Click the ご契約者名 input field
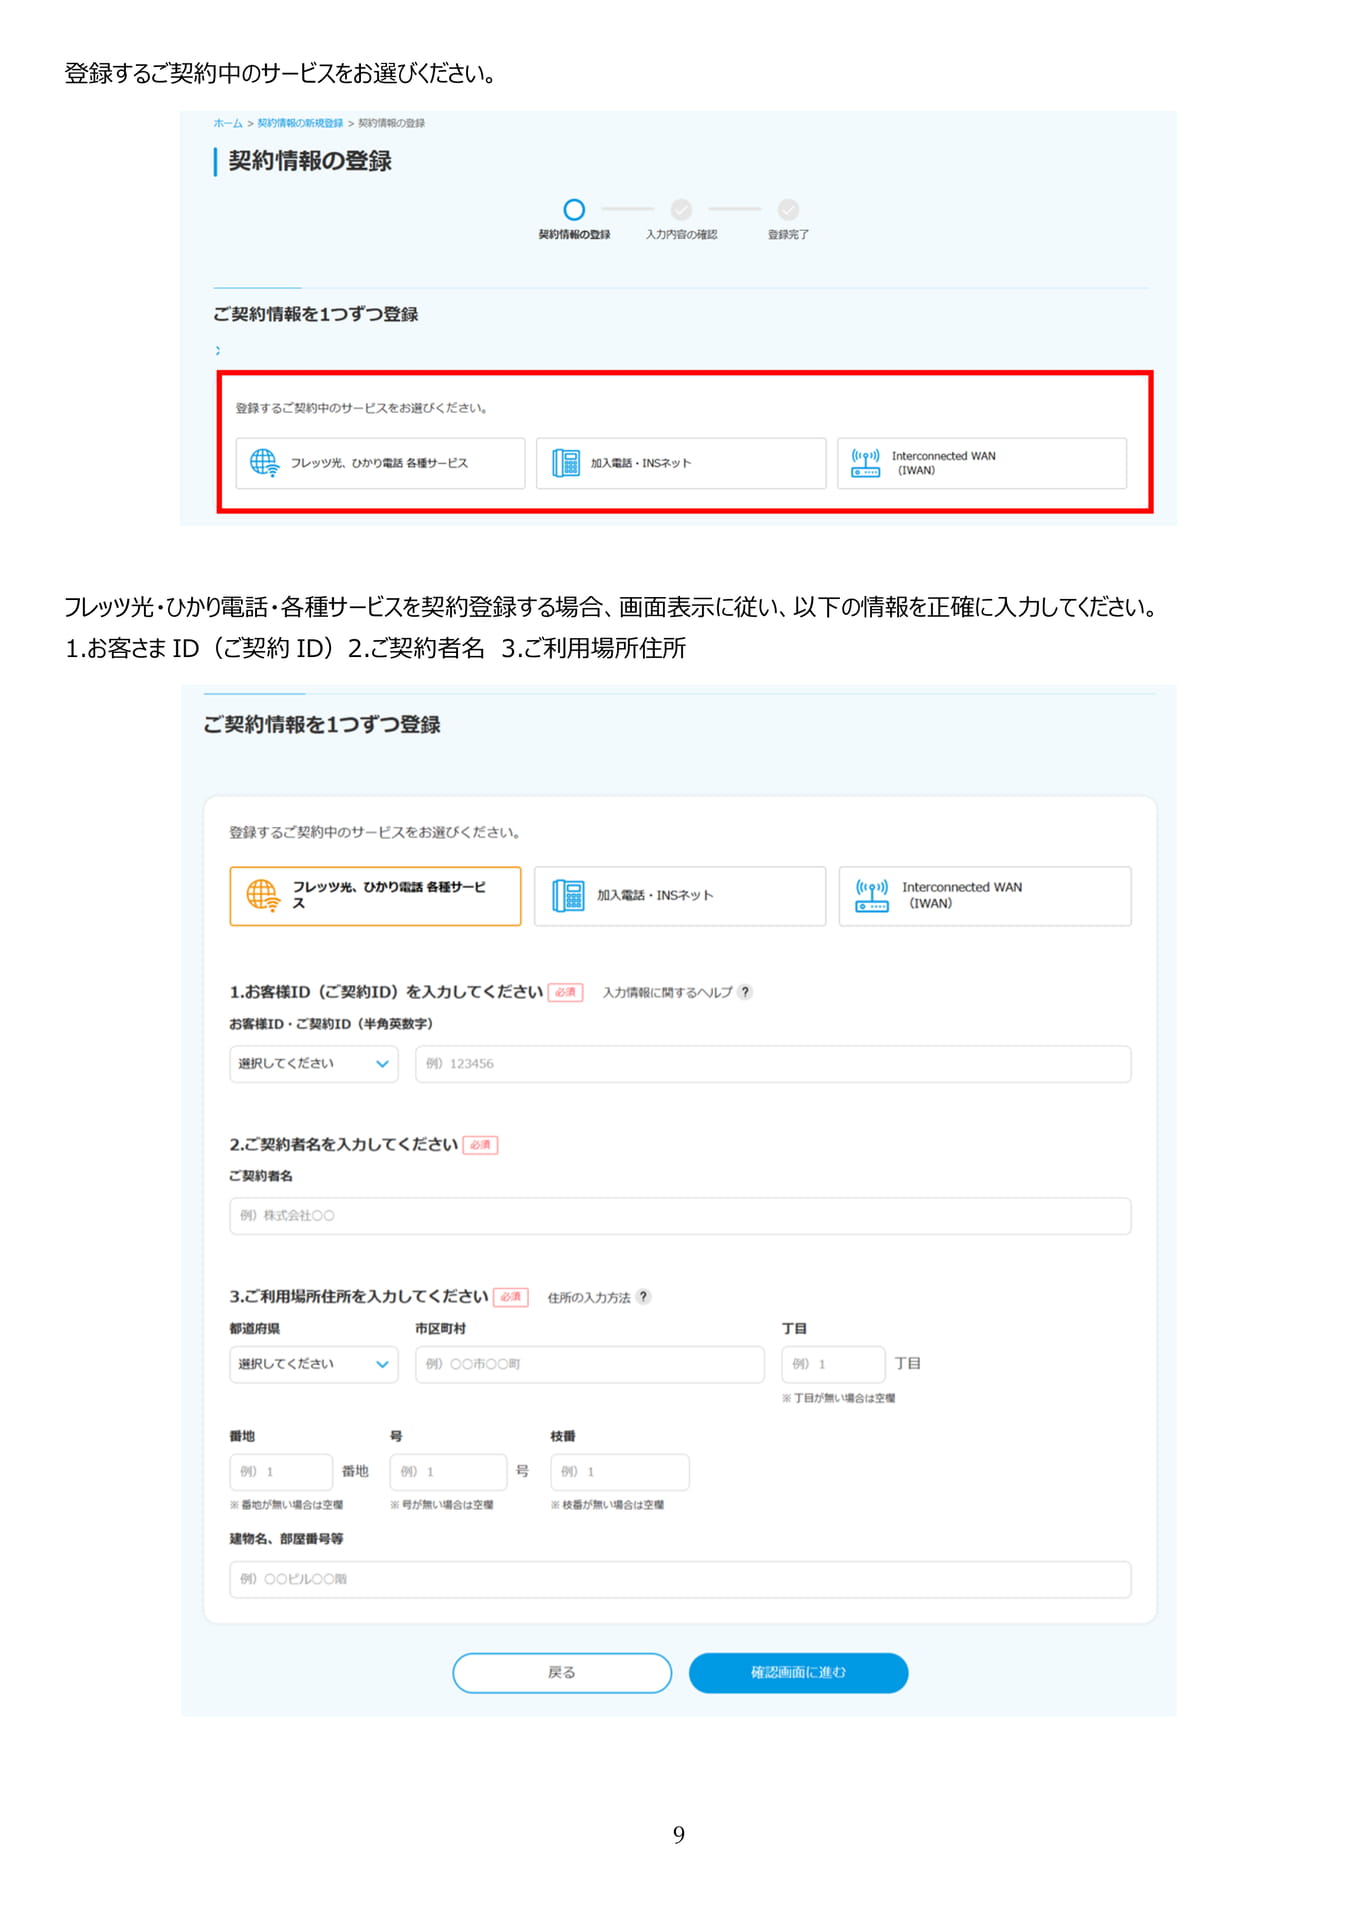Screen dimensions: 1358x1920 [680, 1216]
